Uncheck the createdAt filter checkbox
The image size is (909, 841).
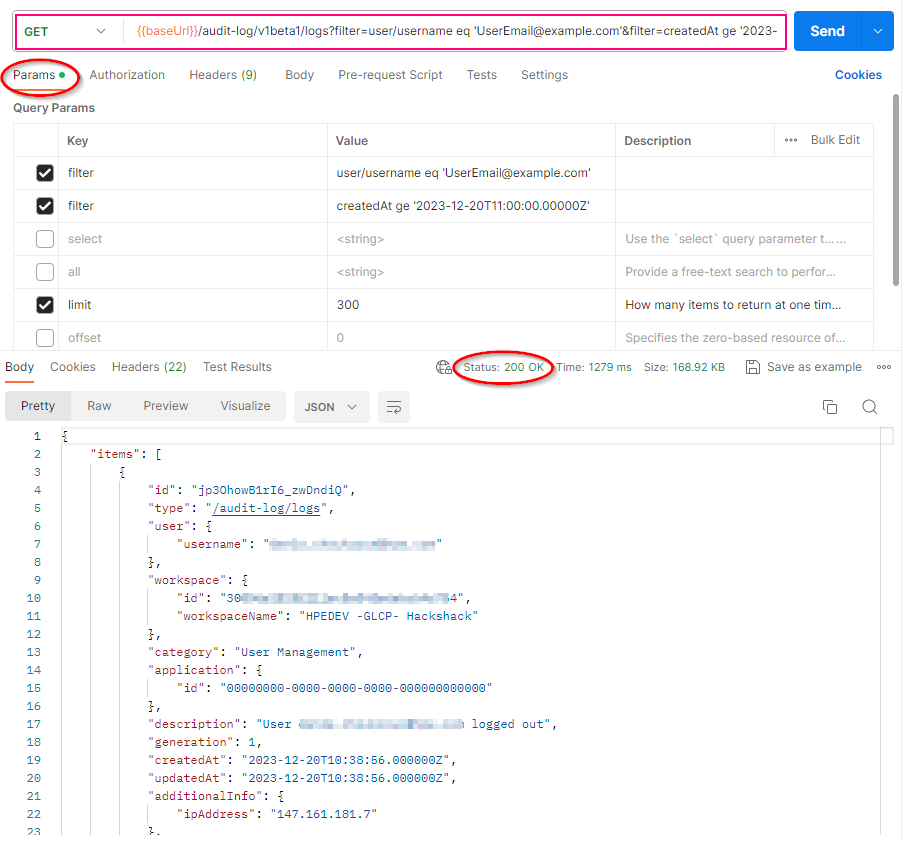click(x=45, y=206)
